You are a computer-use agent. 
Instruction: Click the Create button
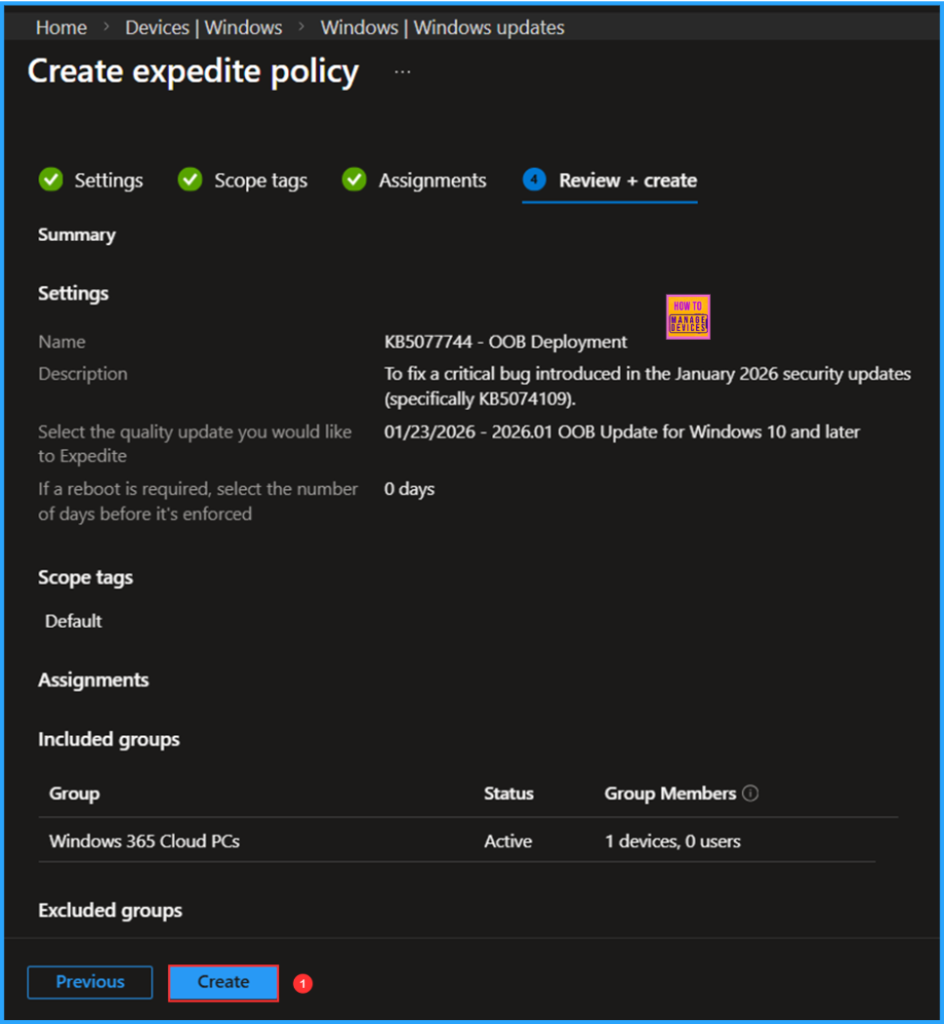(x=222, y=982)
